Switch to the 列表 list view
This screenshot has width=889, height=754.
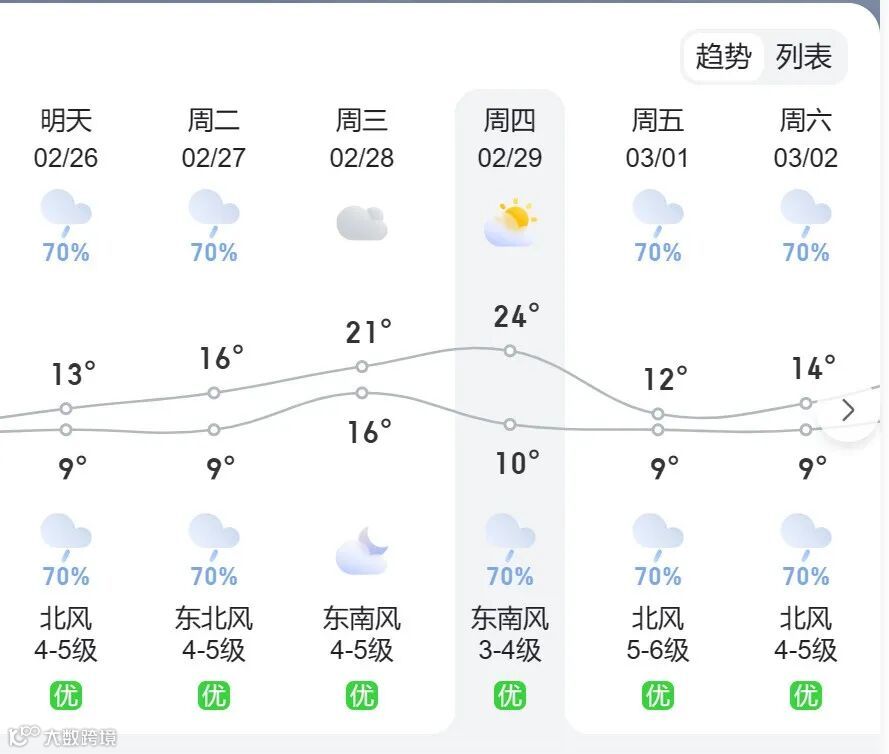point(804,56)
